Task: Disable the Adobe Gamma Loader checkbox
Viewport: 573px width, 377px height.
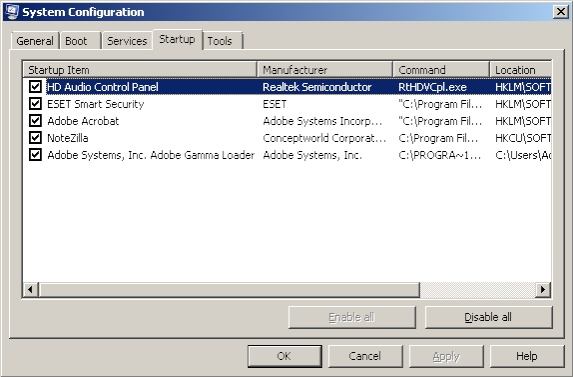Action: tap(35, 155)
